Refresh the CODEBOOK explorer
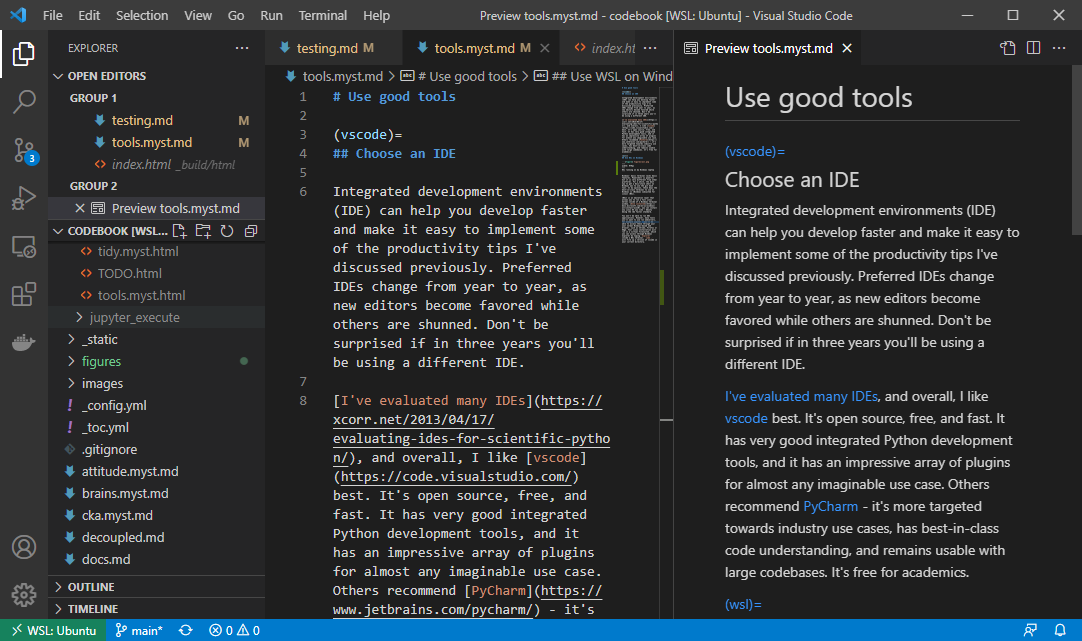 click(227, 230)
